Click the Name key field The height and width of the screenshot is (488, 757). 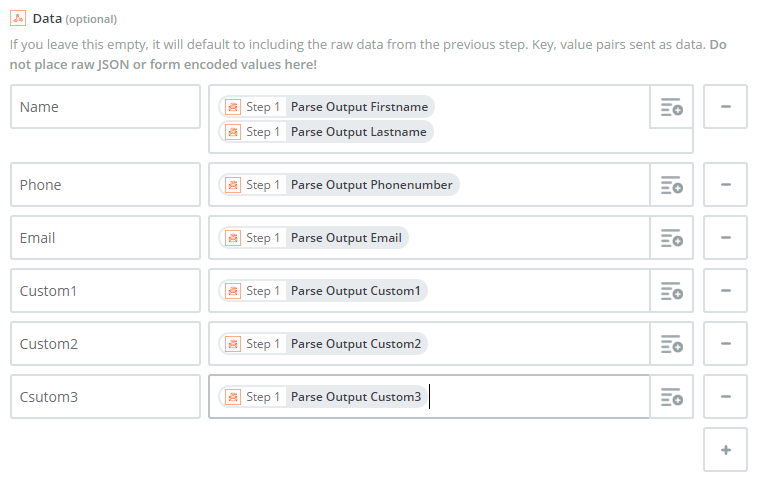click(105, 107)
